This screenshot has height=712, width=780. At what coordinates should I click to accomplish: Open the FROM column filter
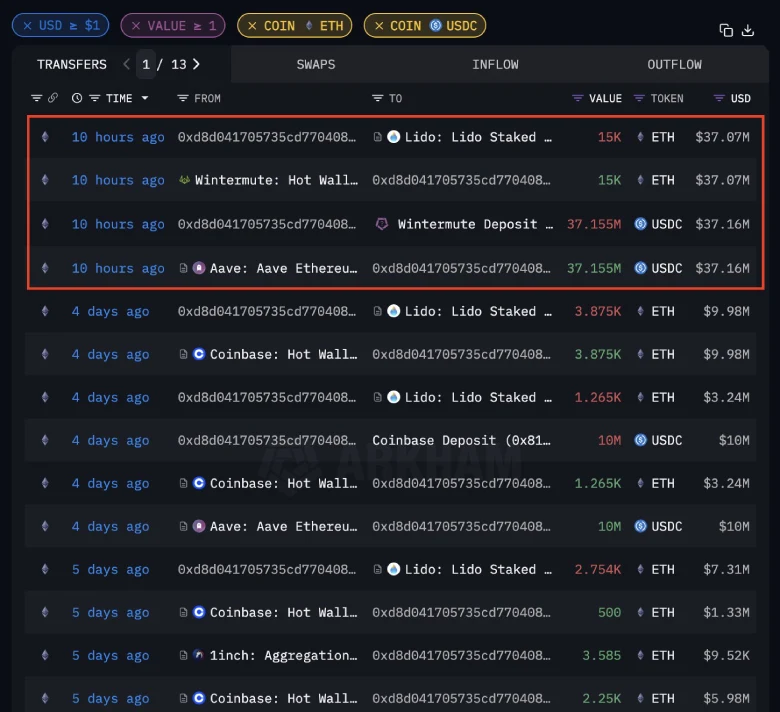[x=183, y=98]
